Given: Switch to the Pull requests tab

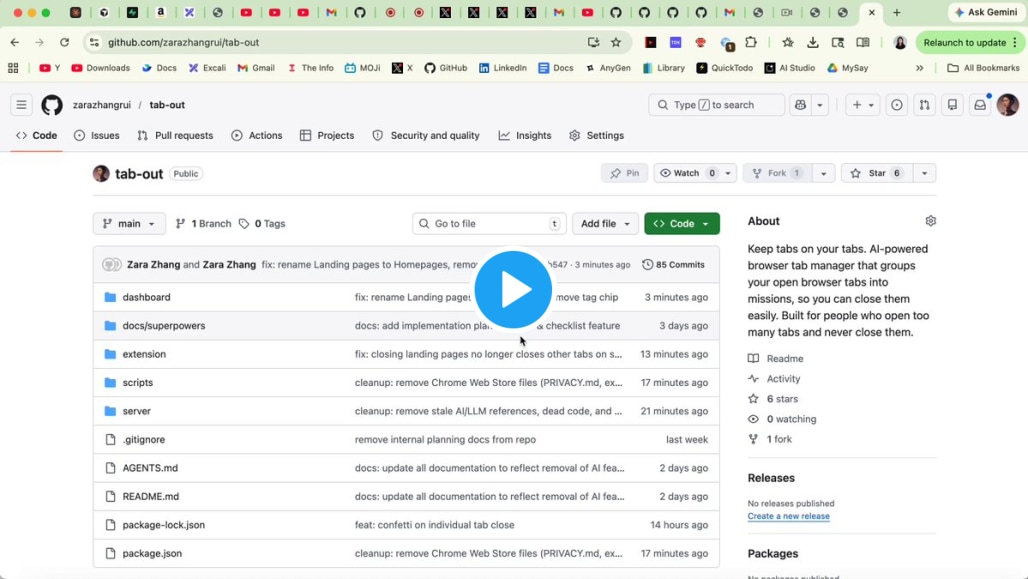Looking at the screenshot, I should (x=175, y=136).
